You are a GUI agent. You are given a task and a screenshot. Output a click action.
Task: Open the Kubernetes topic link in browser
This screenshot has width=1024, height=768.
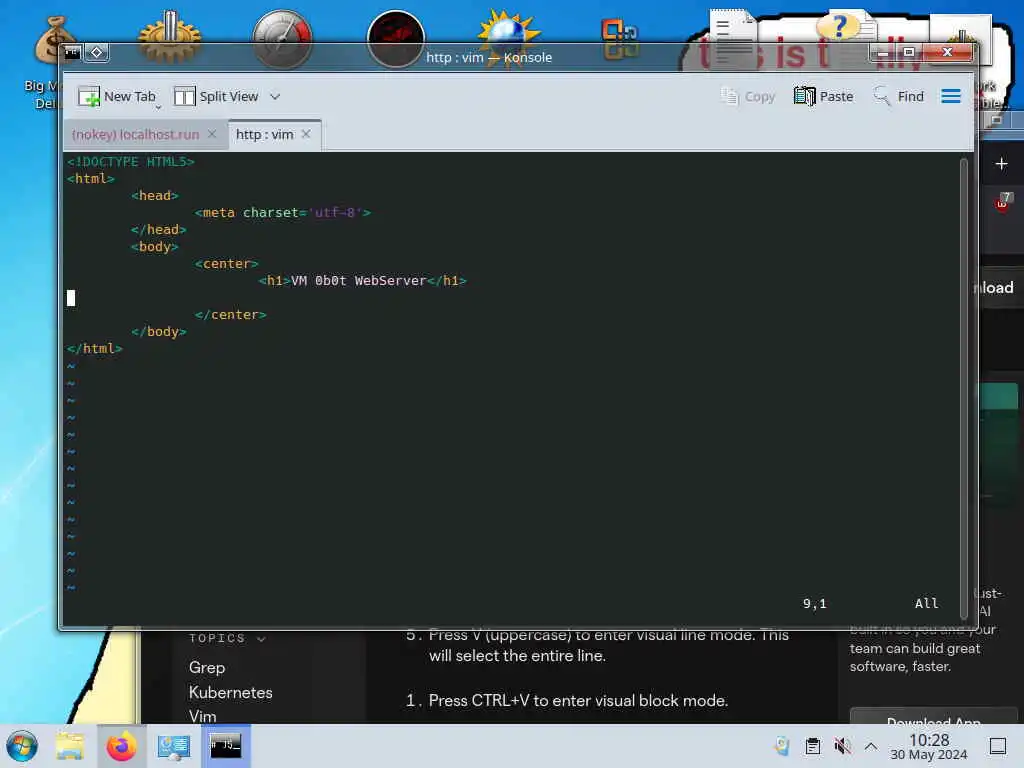tap(231, 692)
